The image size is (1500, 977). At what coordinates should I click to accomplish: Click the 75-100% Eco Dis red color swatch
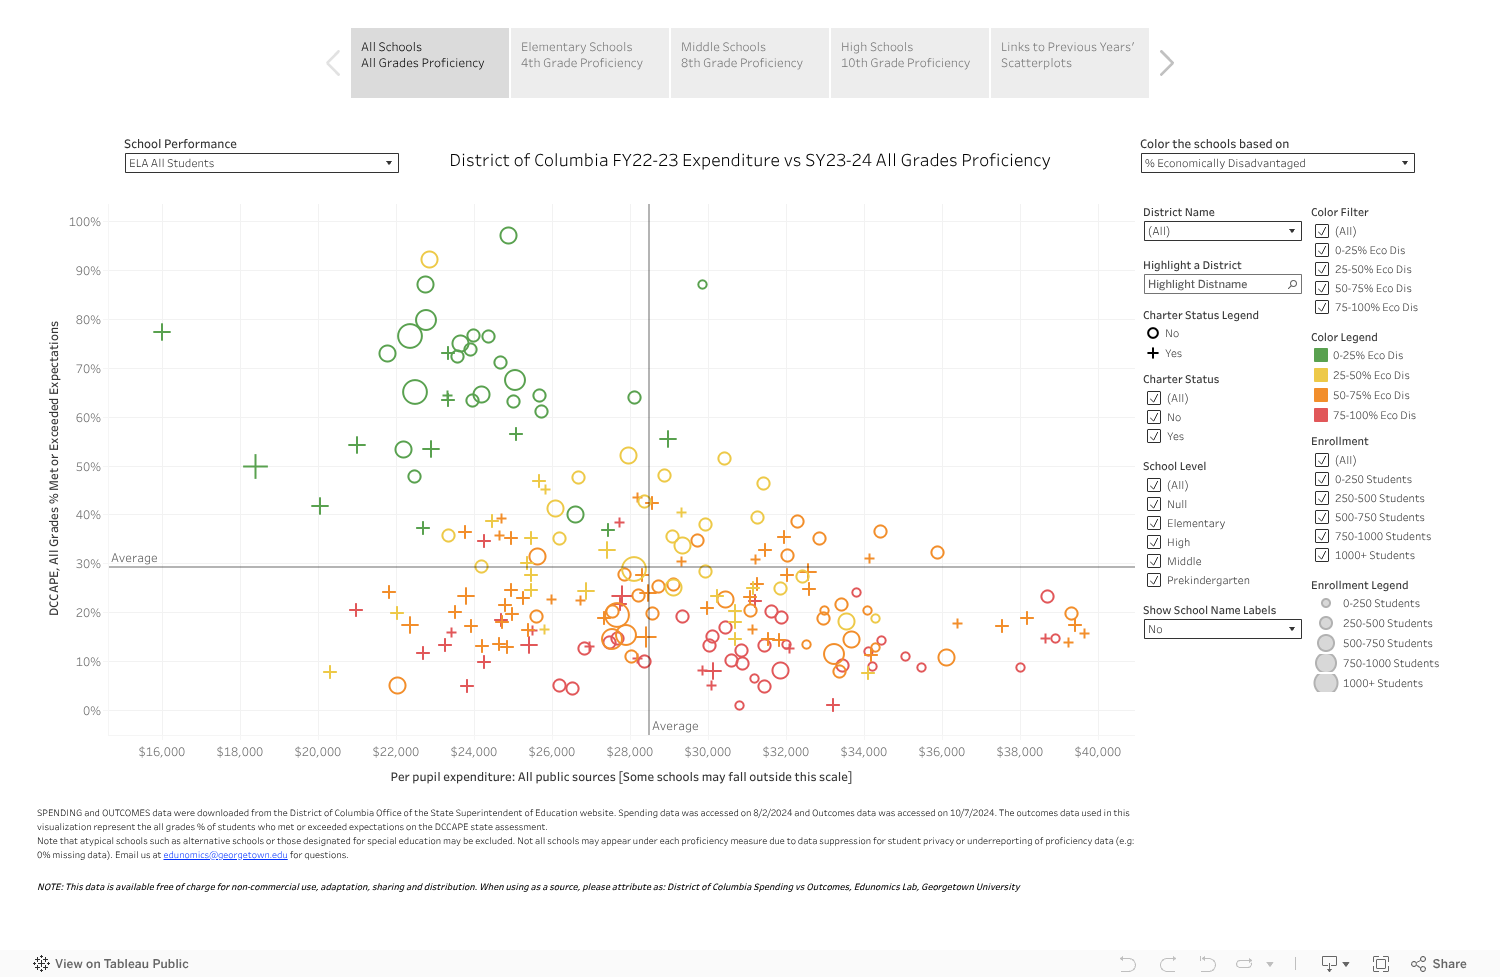(1320, 415)
